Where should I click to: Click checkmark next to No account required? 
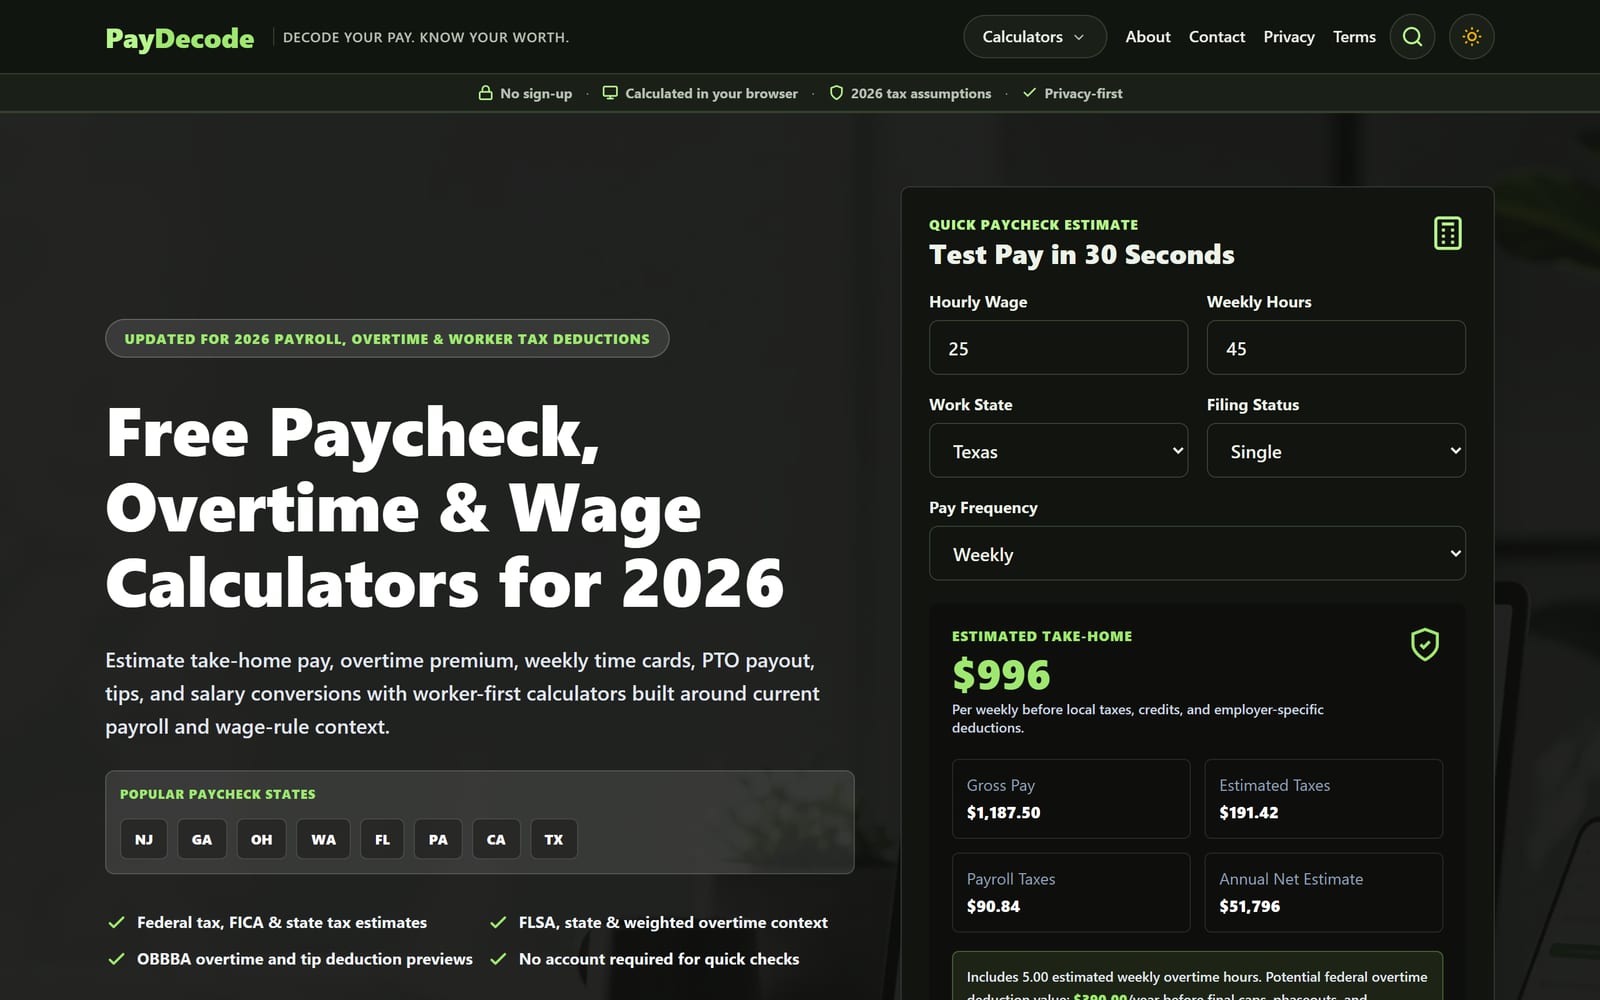[x=498, y=959]
